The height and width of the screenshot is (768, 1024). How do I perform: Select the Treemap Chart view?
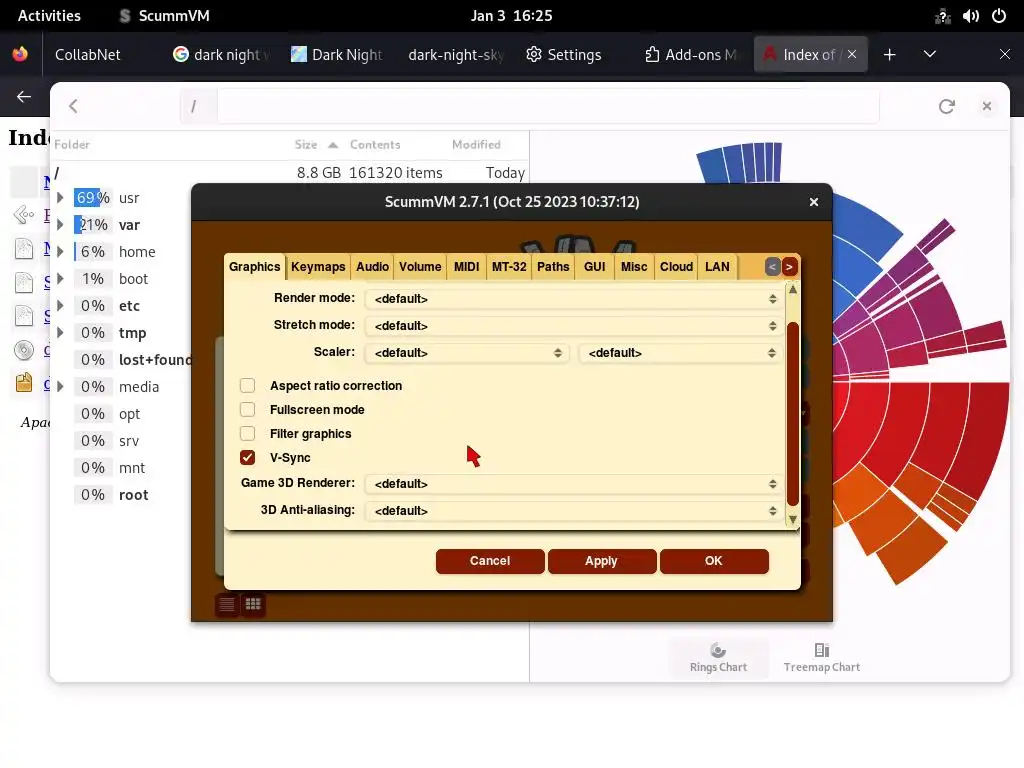822,657
